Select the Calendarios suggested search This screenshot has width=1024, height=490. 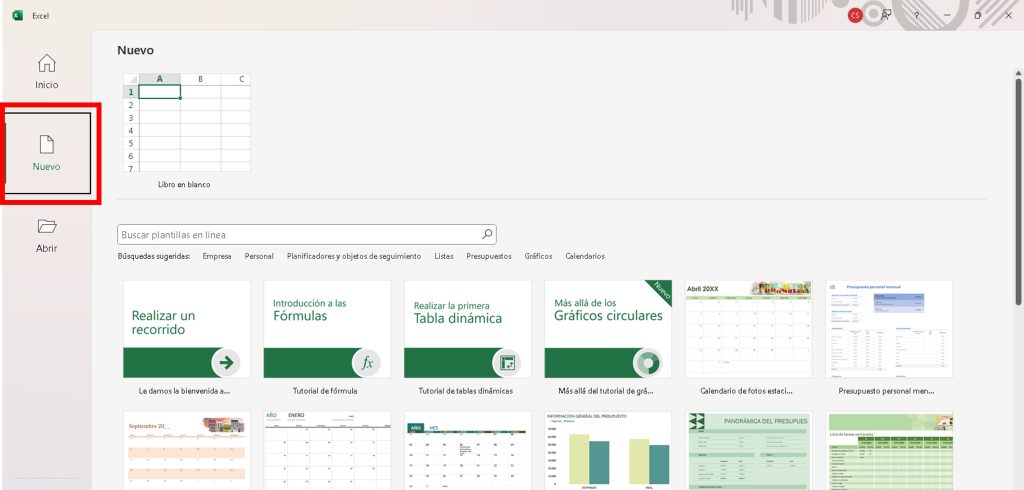[585, 257]
